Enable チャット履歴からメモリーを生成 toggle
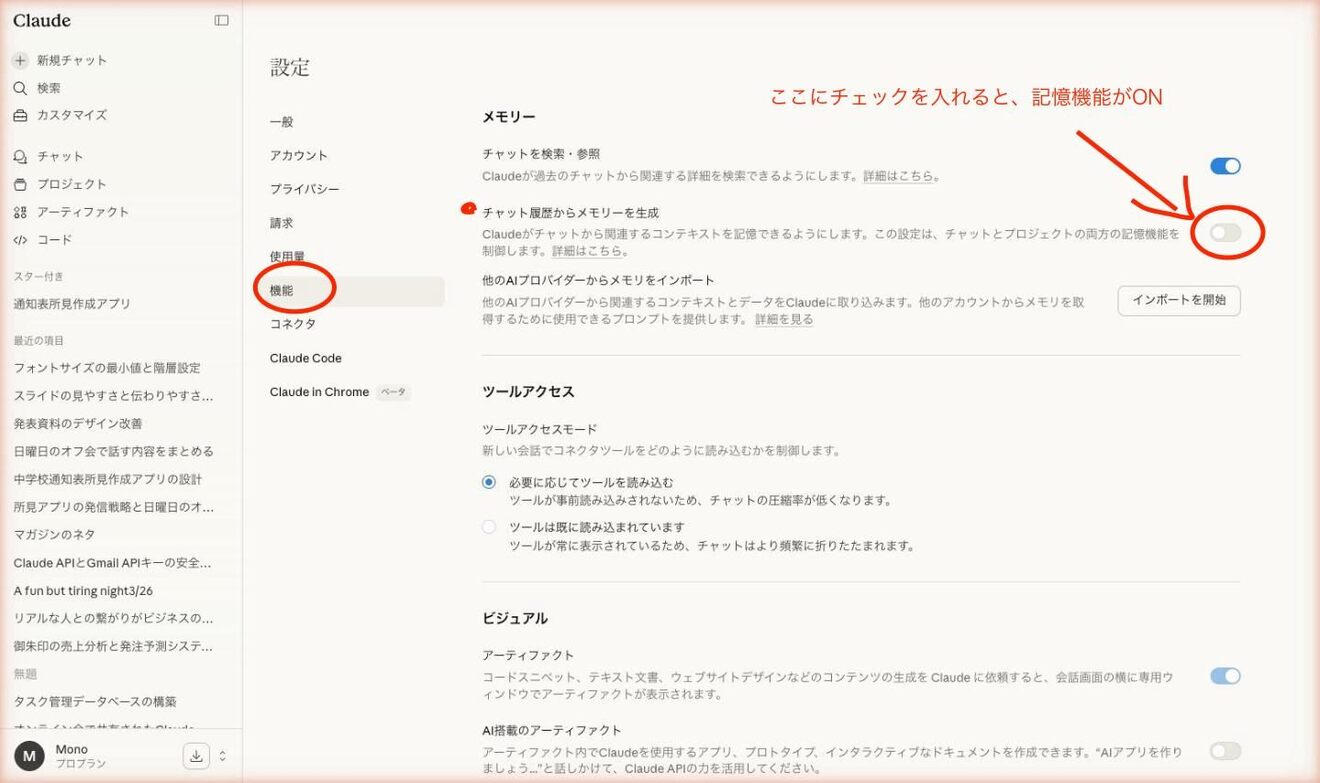 pos(1225,233)
